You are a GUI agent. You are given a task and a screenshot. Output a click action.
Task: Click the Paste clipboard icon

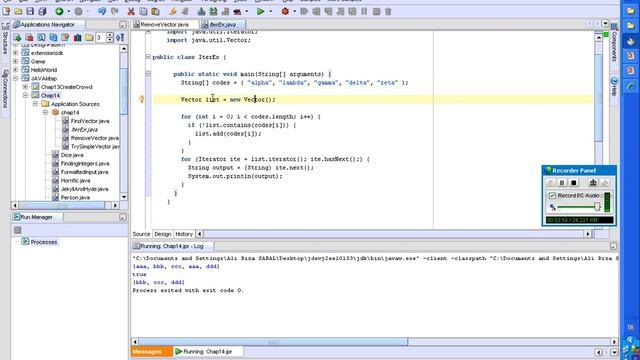[x=156, y=11]
